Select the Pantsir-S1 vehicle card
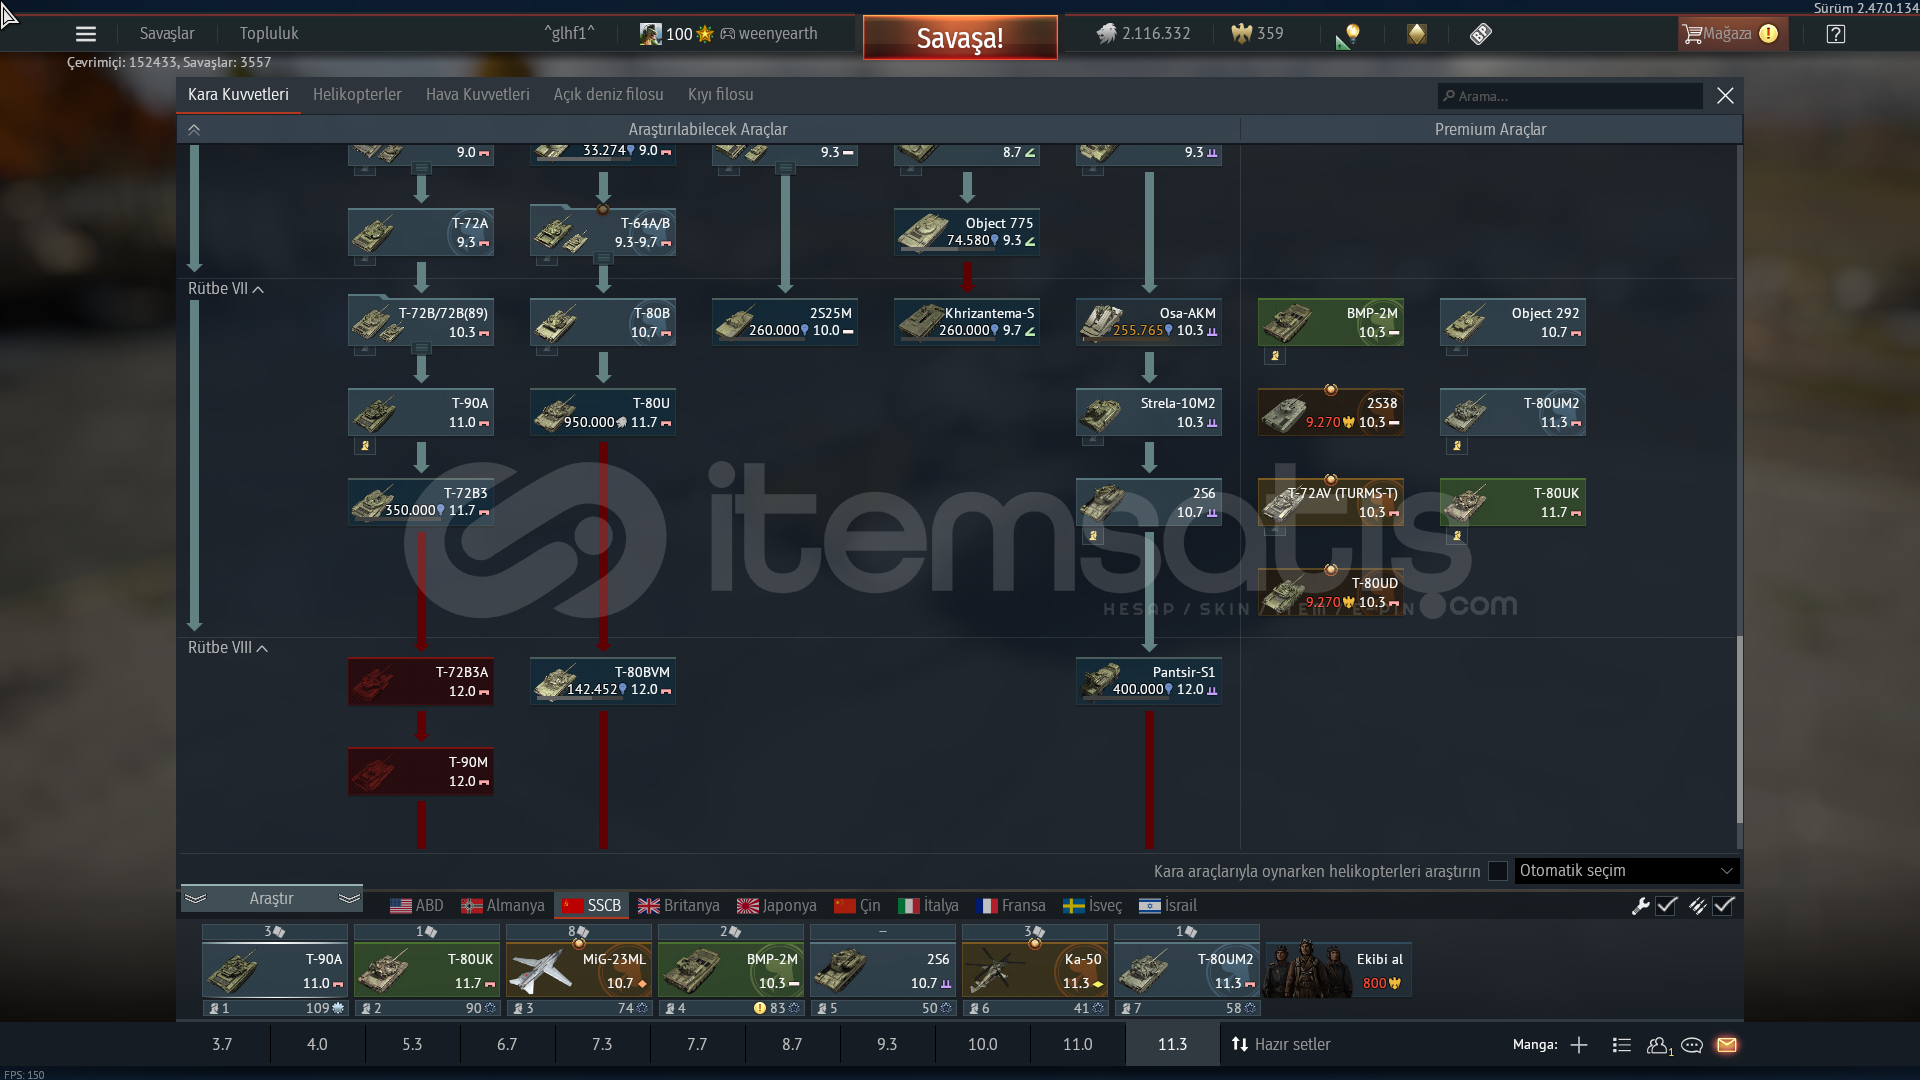Screen dimensions: 1920x1080 1149,681
